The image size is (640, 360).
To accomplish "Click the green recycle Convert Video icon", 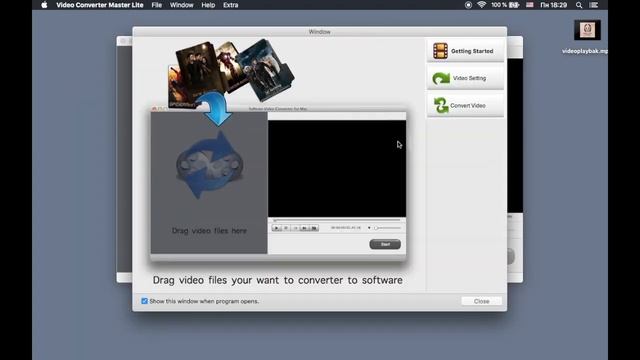I will tap(440, 105).
